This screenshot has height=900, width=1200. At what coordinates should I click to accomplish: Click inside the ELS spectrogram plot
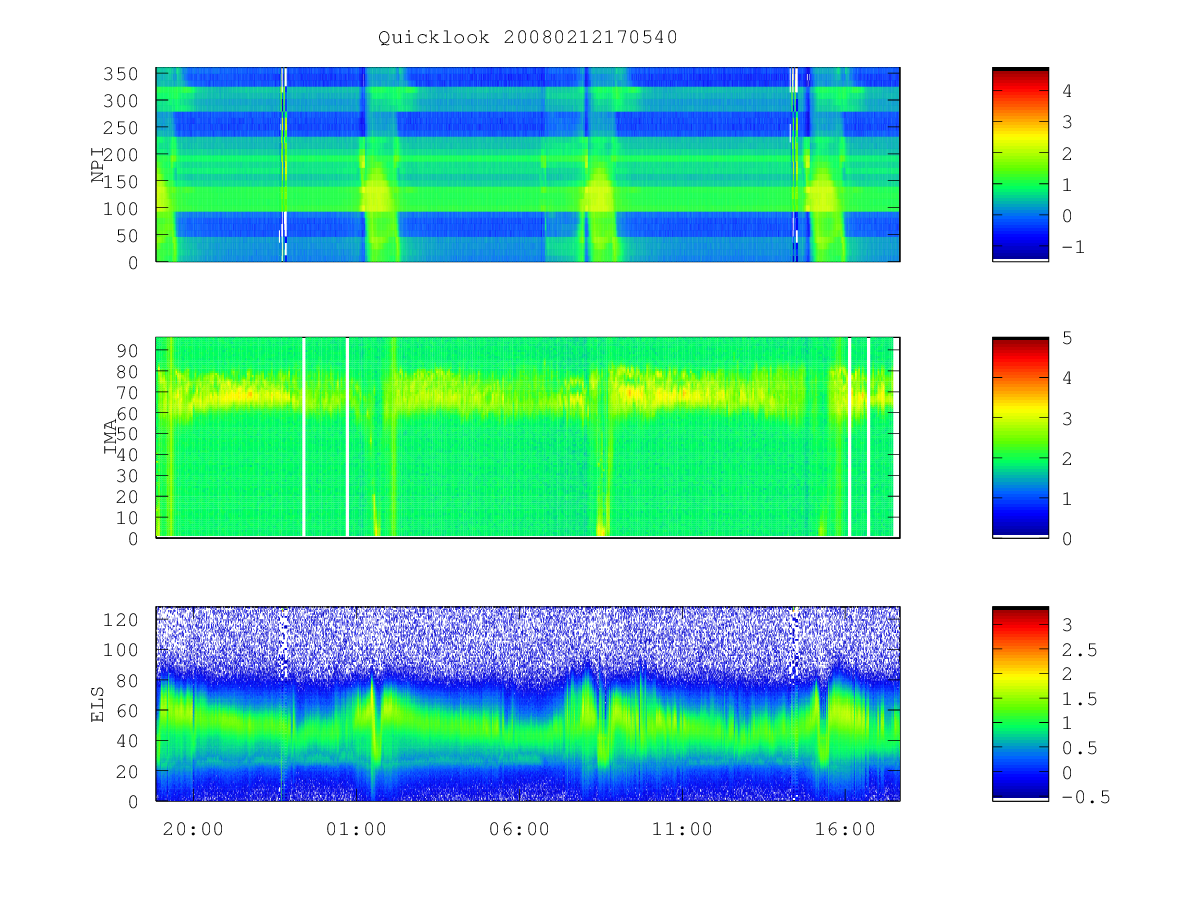(x=528, y=703)
